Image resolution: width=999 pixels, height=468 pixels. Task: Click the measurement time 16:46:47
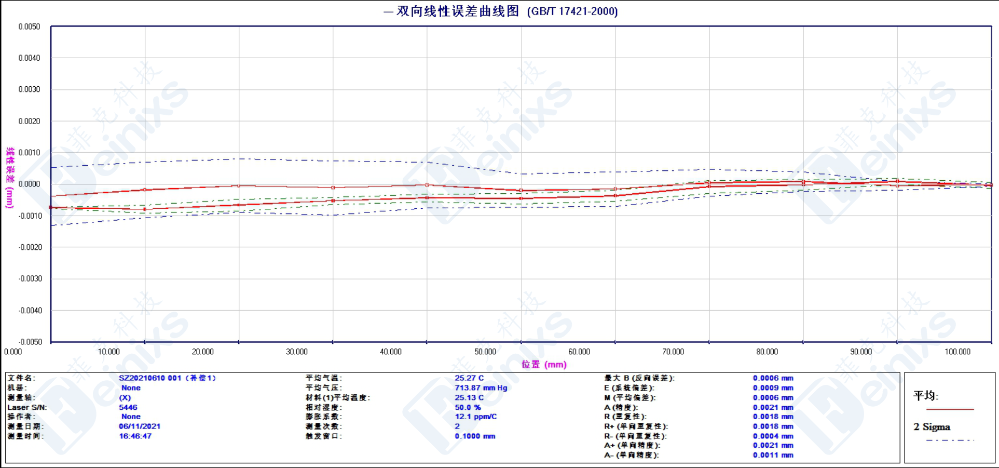(x=136, y=436)
